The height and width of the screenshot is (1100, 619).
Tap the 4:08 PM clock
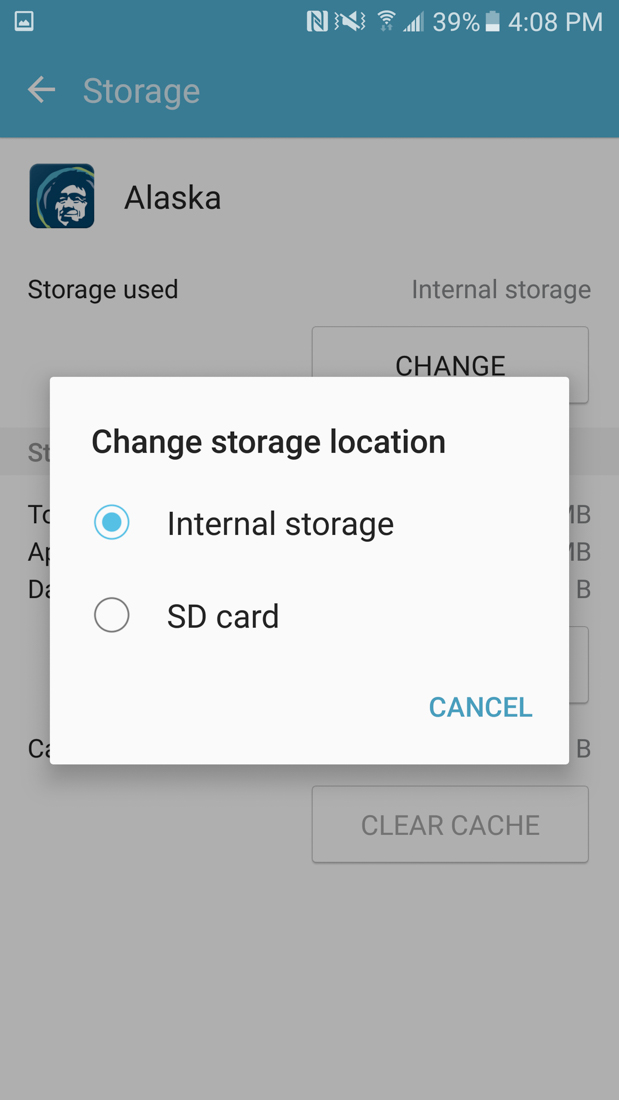[x=555, y=21]
